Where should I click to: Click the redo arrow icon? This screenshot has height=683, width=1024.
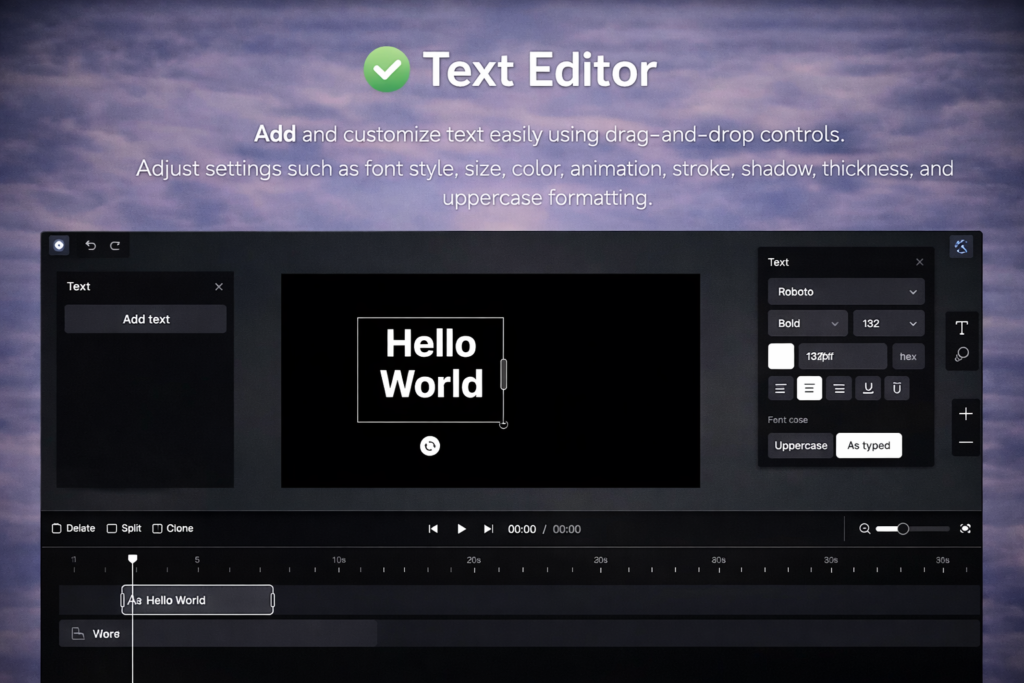coord(115,245)
